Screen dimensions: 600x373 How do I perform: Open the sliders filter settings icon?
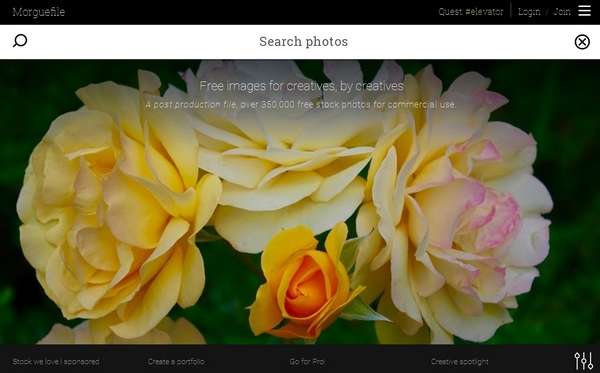coord(584,361)
